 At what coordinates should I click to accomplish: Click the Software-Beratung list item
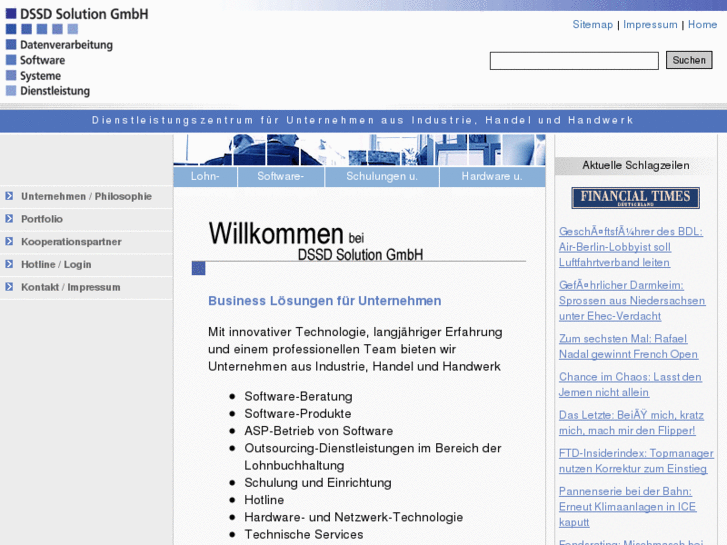pos(298,397)
